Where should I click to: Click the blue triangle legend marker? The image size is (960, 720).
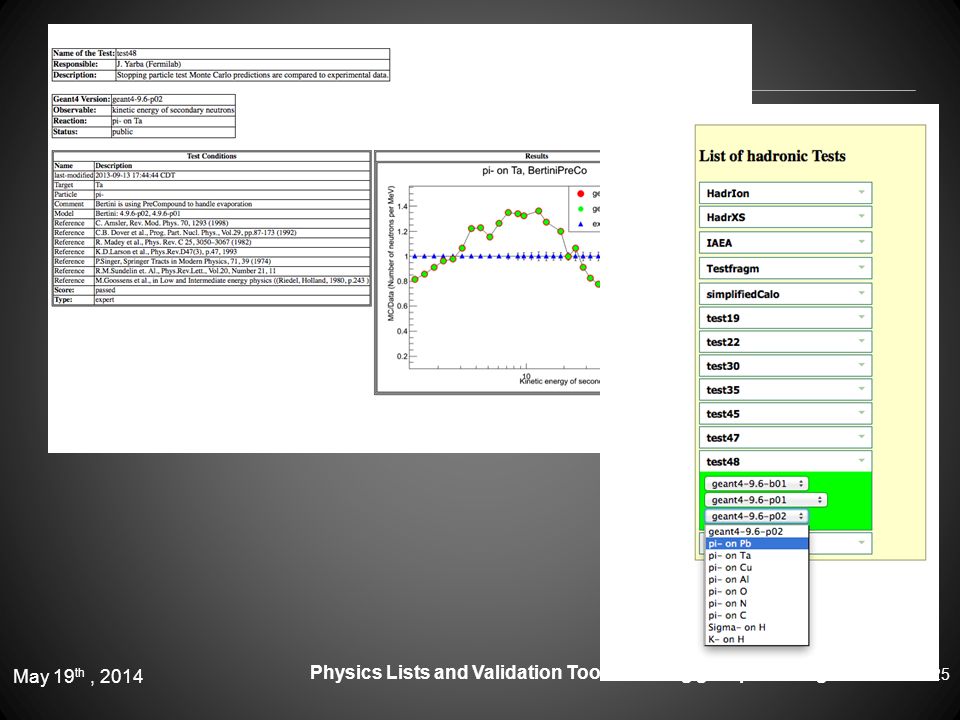tap(580, 224)
